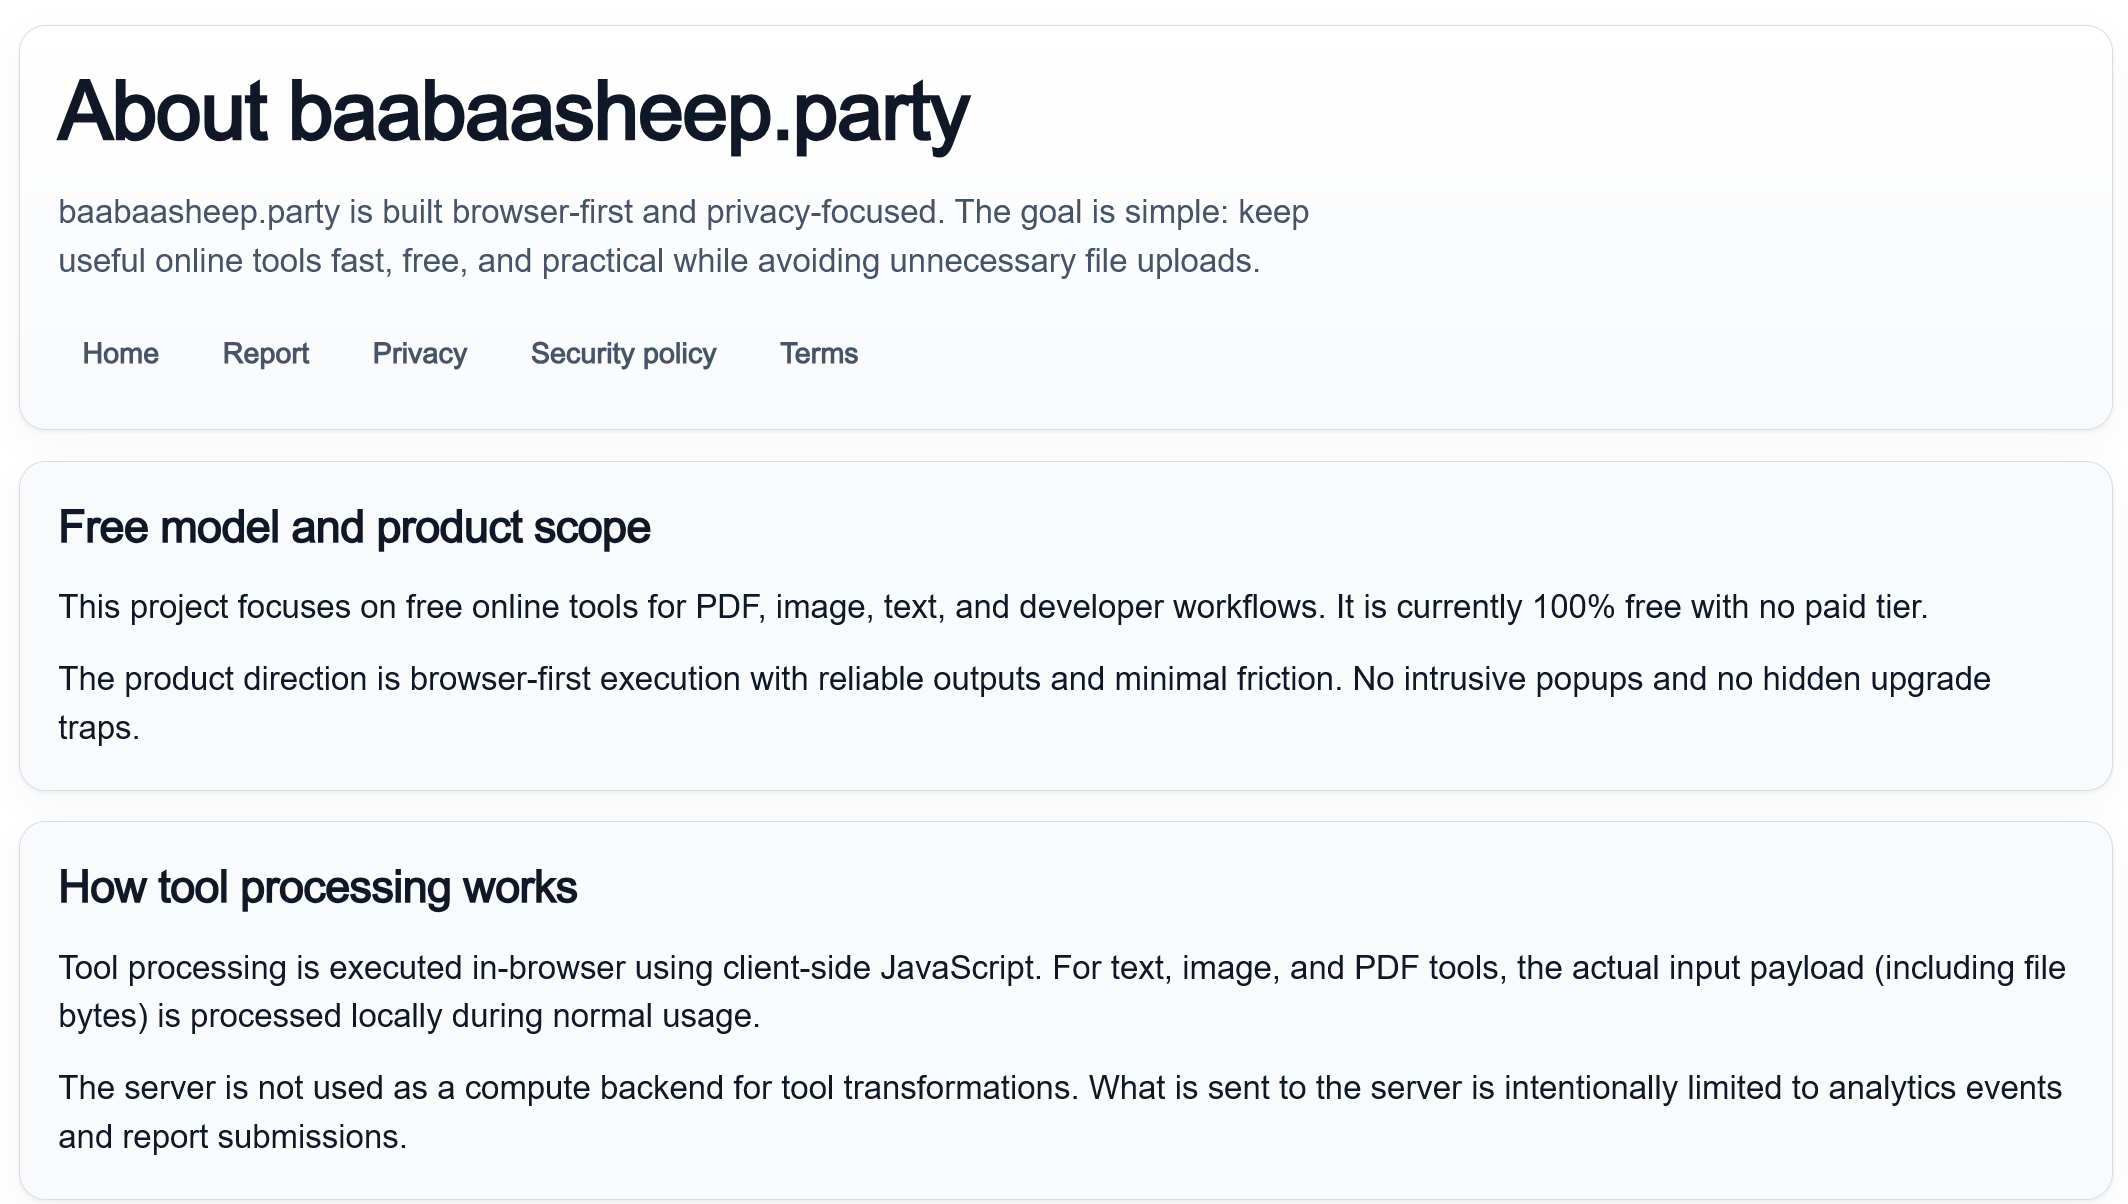Image resolution: width=2128 pixels, height=1204 pixels.
Task: Click the Terms link
Action: click(x=818, y=354)
